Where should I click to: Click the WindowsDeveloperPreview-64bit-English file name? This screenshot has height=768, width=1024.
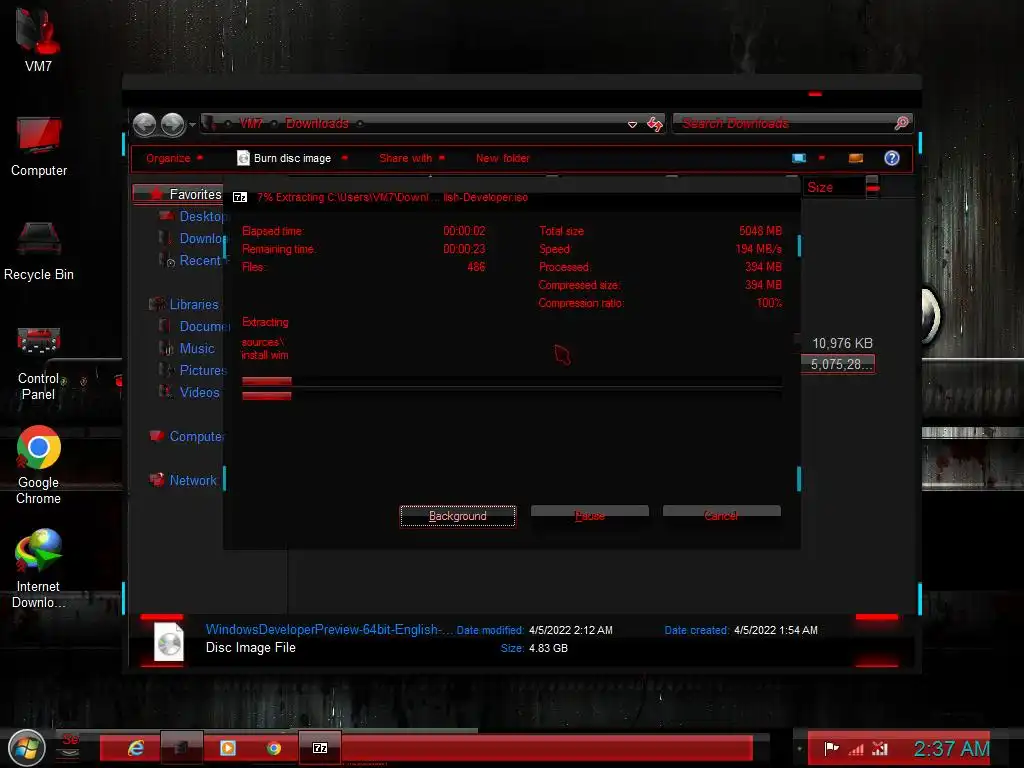pyautogui.click(x=329, y=630)
